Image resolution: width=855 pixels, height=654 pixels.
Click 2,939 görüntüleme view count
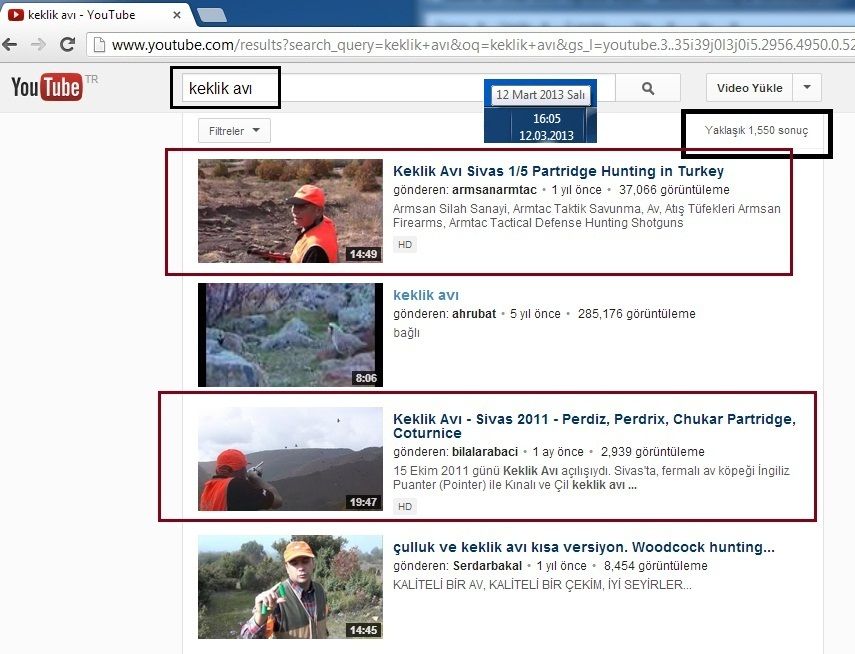pyautogui.click(x=653, y=452)
